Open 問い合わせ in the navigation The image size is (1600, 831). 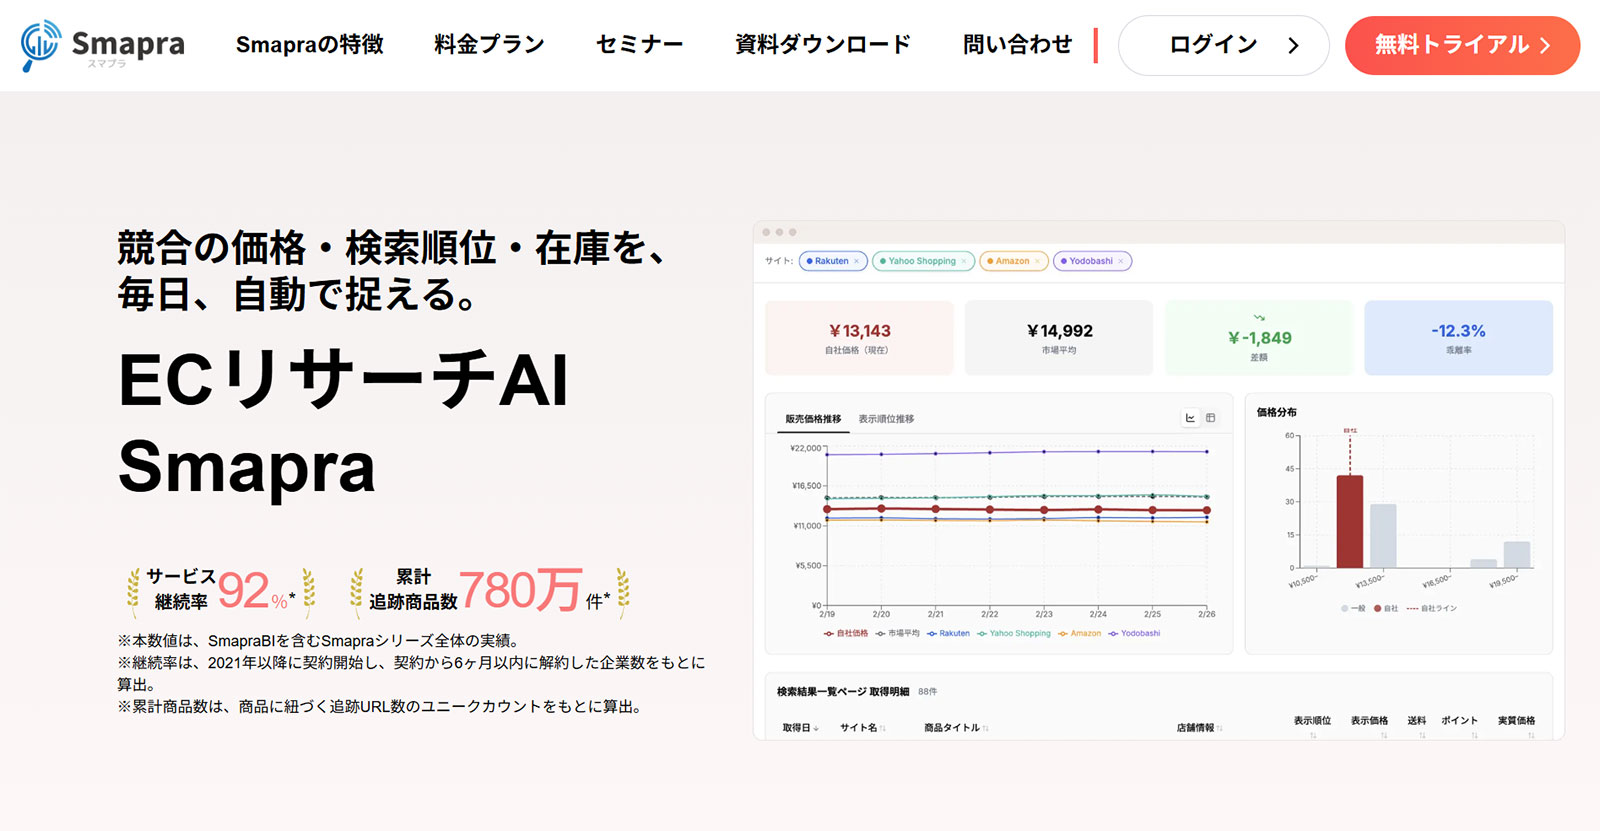tap(1017, 45)
